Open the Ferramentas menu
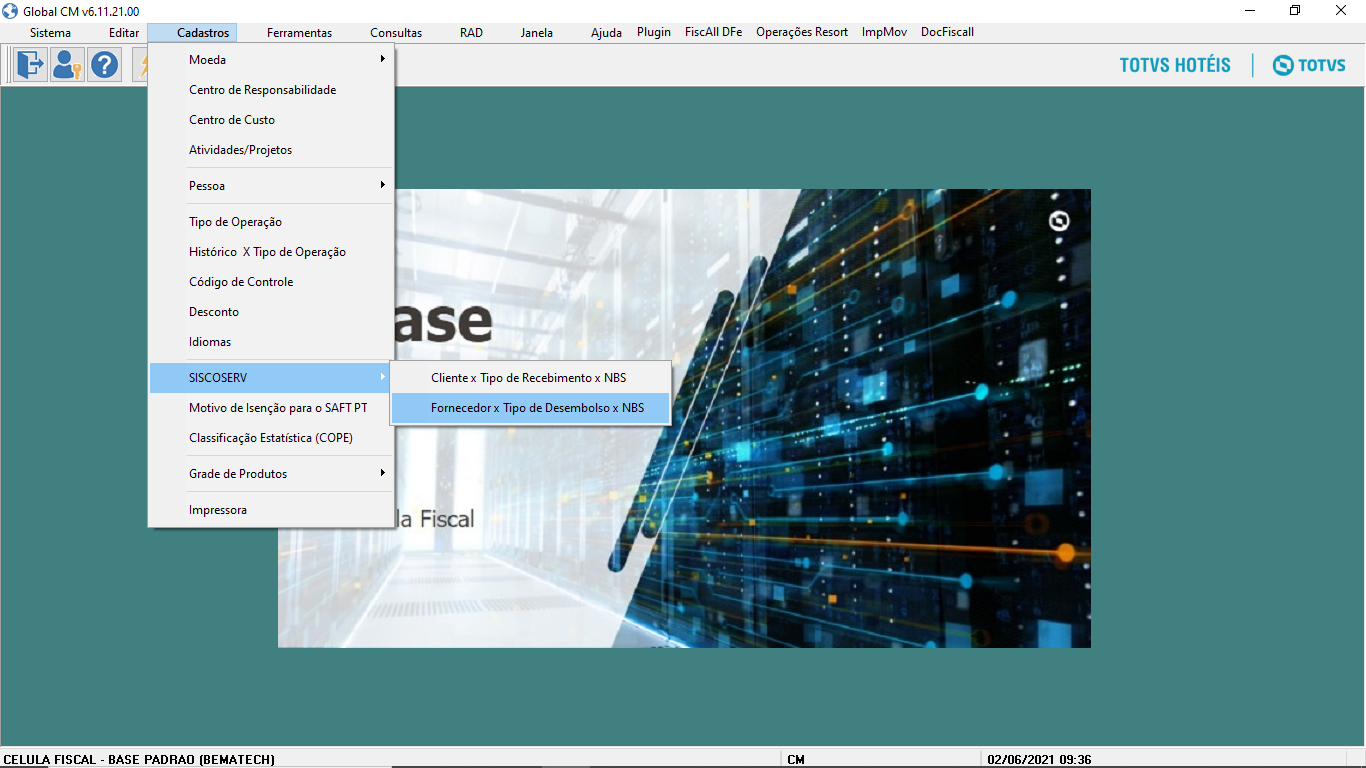The width and height of the screenshot is (1366, 768). click(299, 33)
